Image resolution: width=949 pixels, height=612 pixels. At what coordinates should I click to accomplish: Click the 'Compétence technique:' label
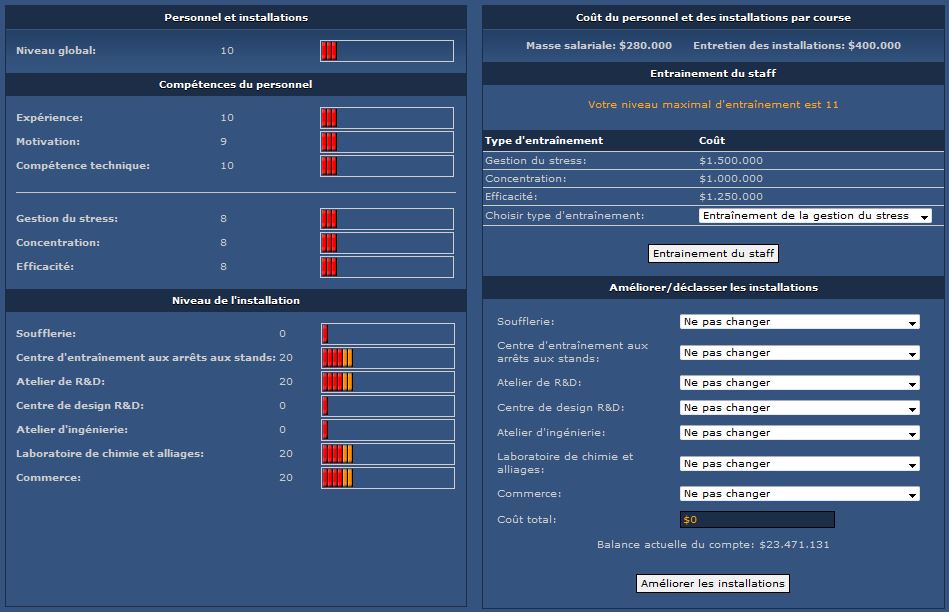point(83,166)
